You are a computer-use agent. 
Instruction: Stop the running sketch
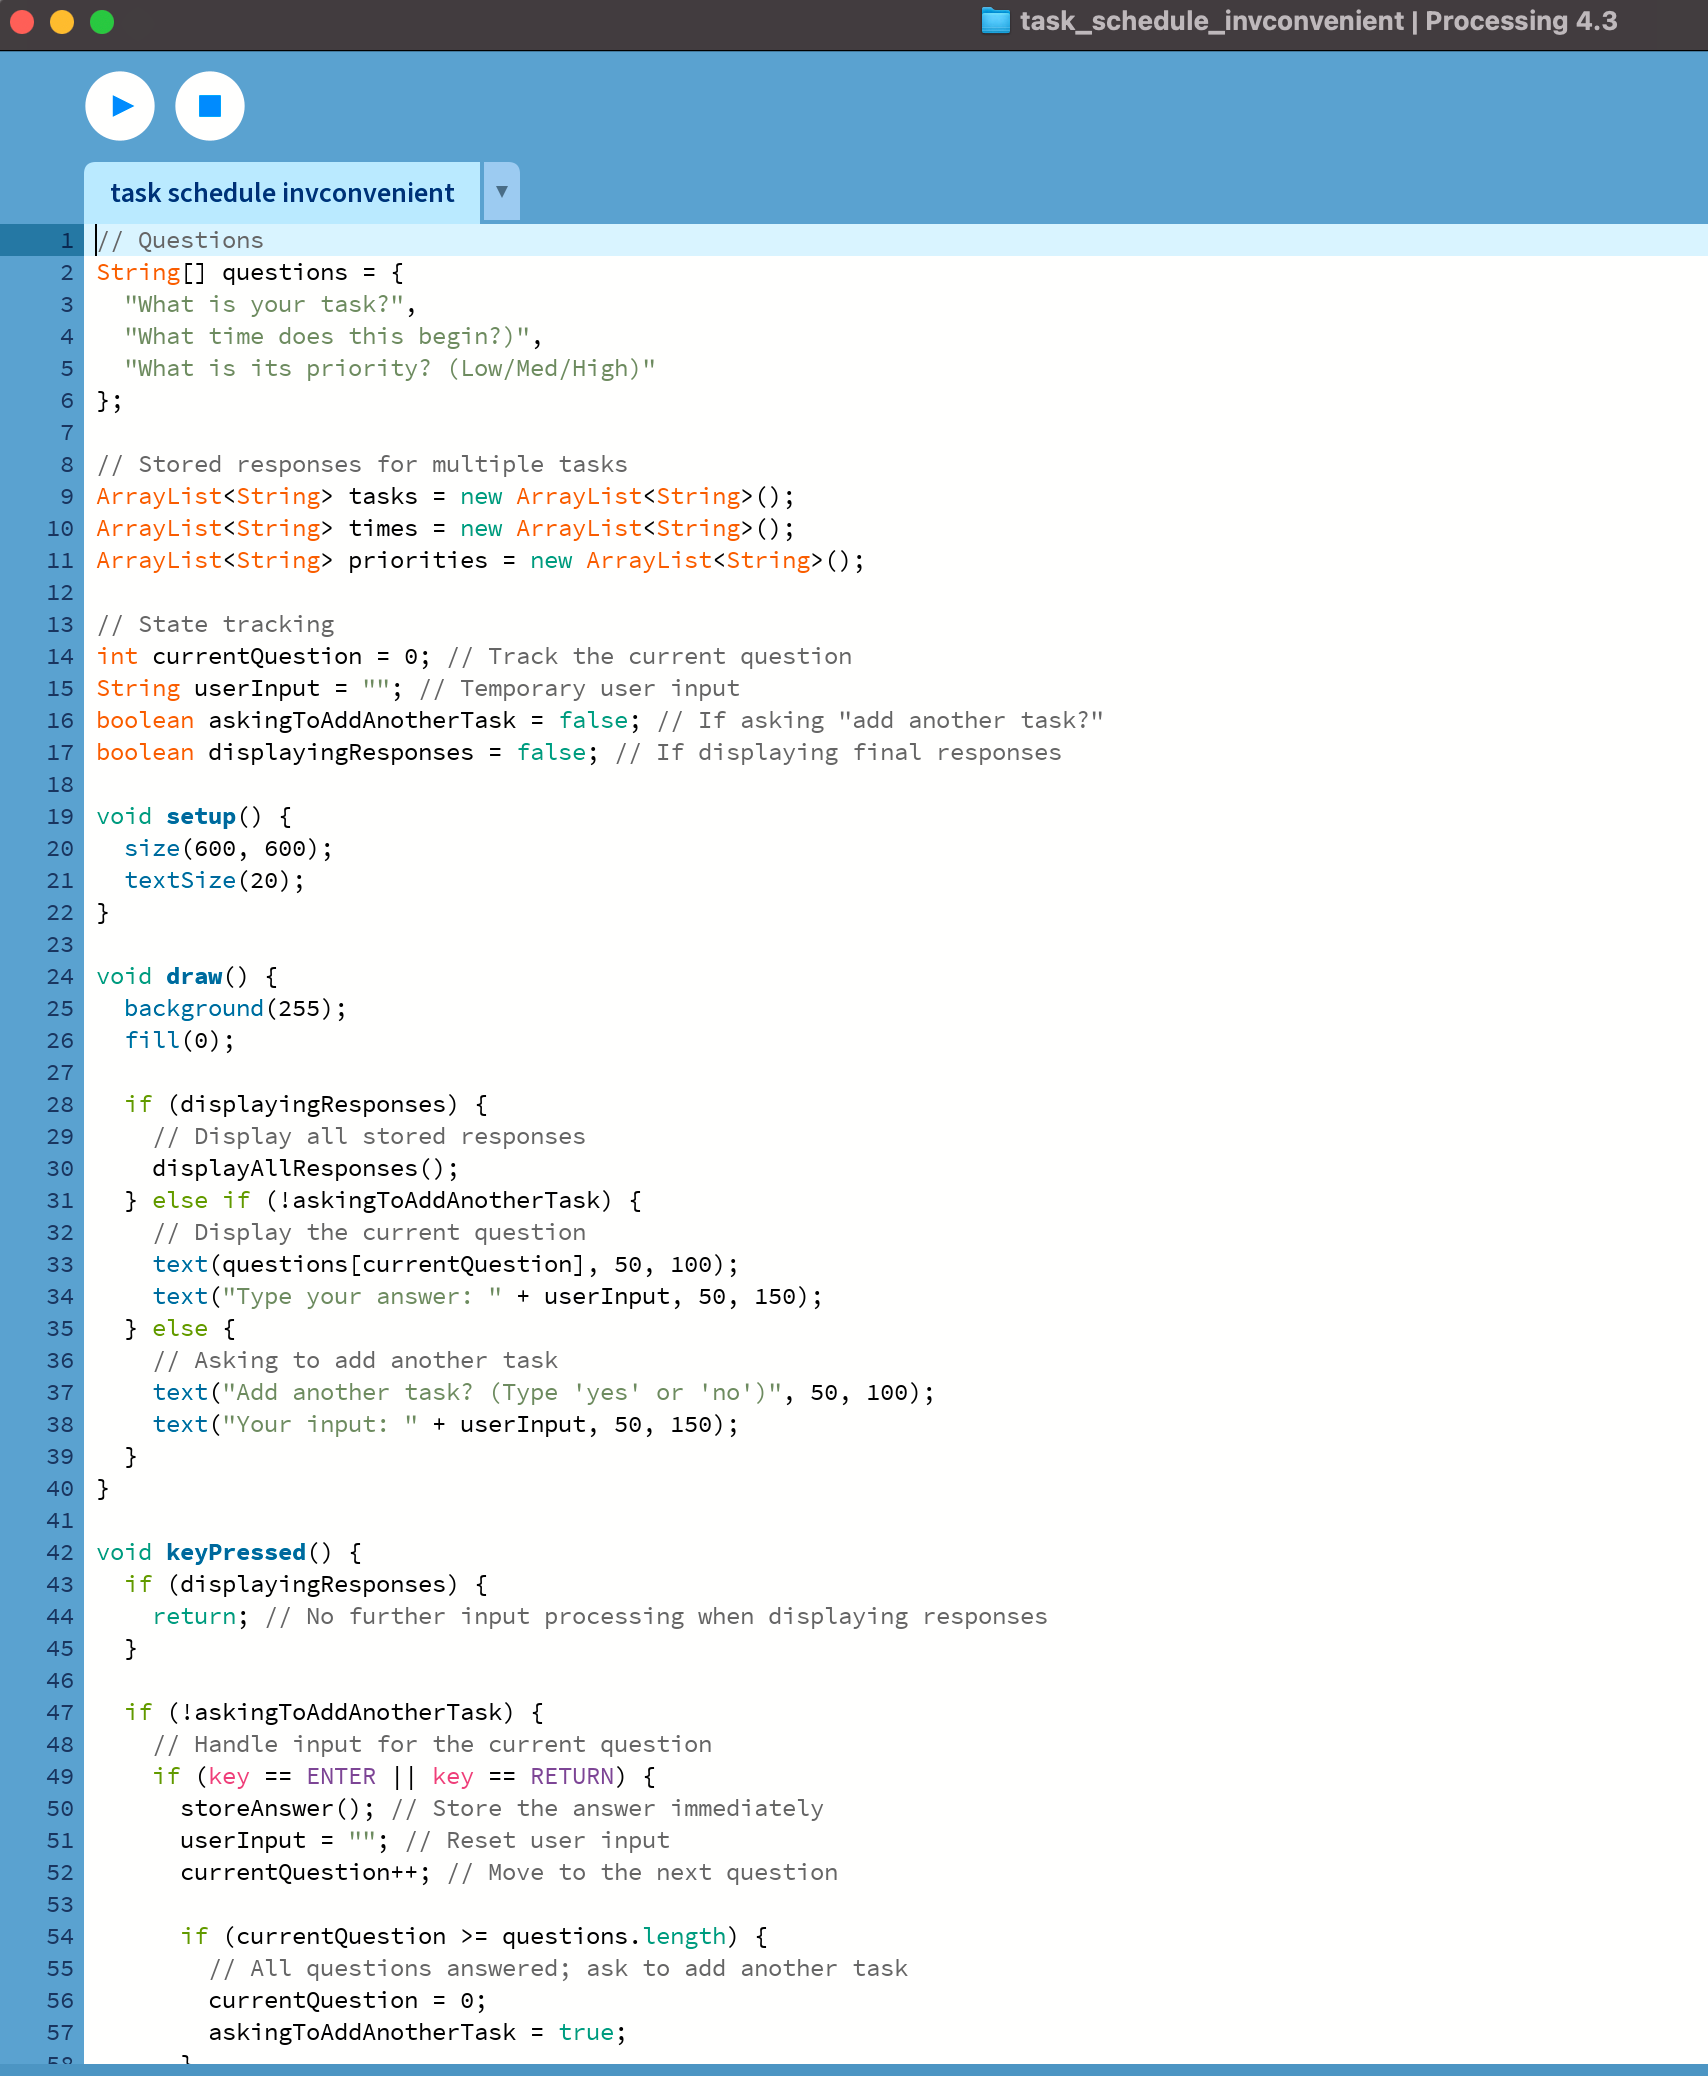pos(210,106)
